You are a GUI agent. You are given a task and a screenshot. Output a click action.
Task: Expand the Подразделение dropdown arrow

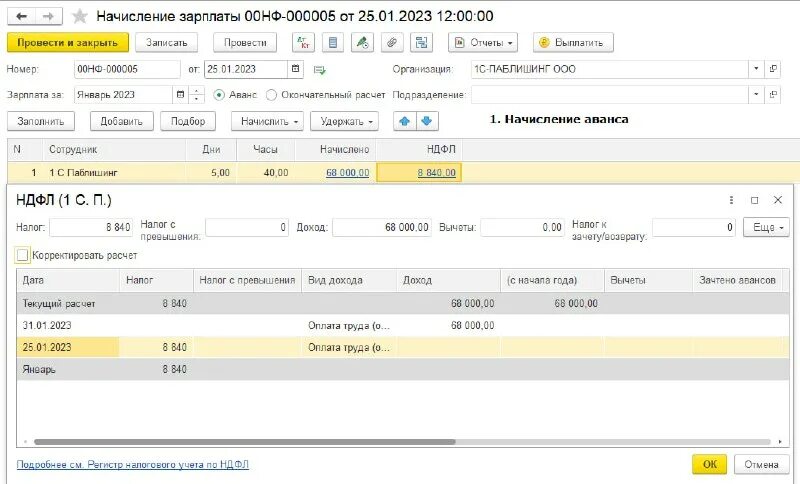[756, 94]
